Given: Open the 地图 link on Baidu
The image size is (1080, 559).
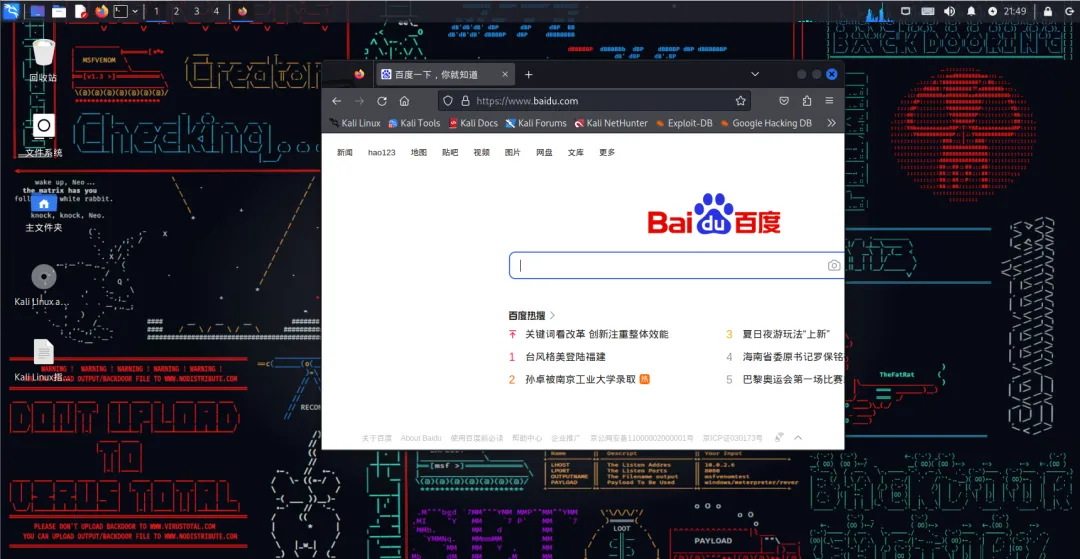Looking at the screenshot, I should pos(419,153).
